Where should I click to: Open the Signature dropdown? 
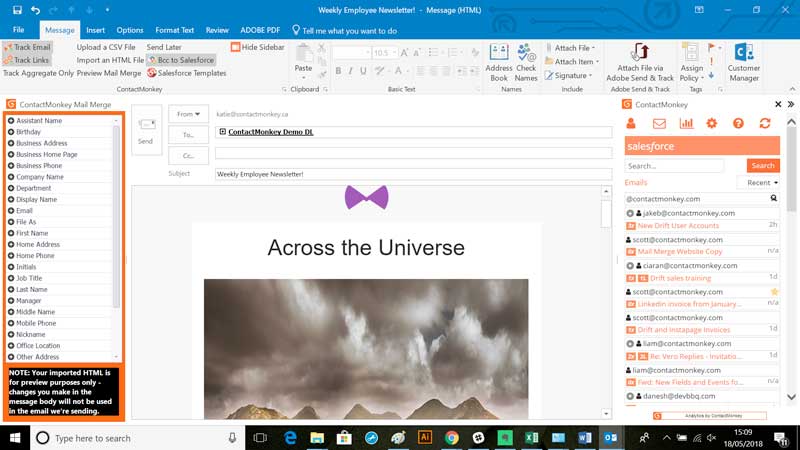(568, 76)
